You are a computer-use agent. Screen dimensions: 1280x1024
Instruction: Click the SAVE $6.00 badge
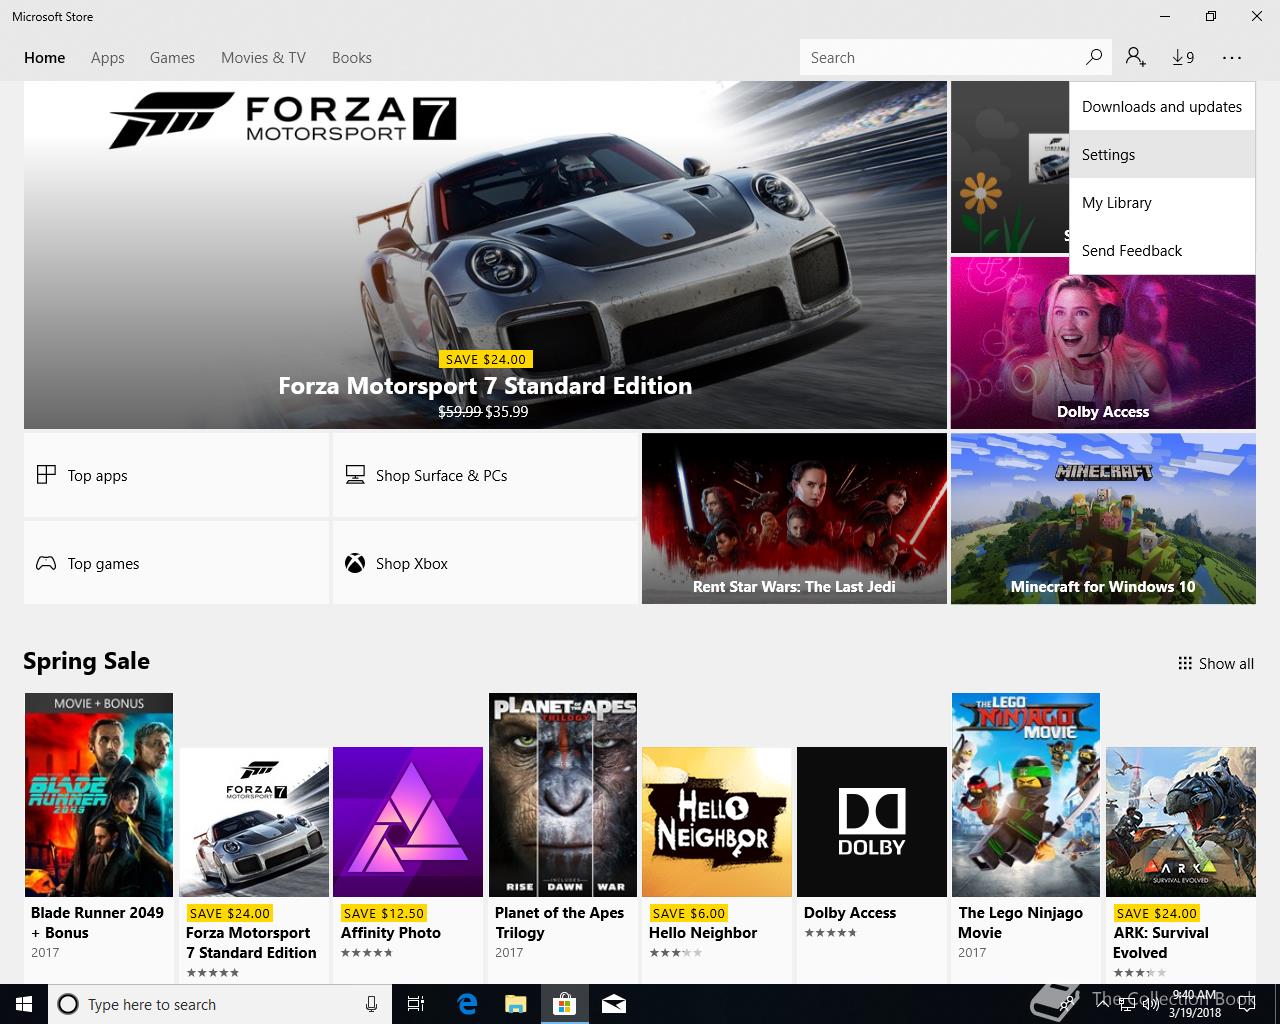(689, 913)
